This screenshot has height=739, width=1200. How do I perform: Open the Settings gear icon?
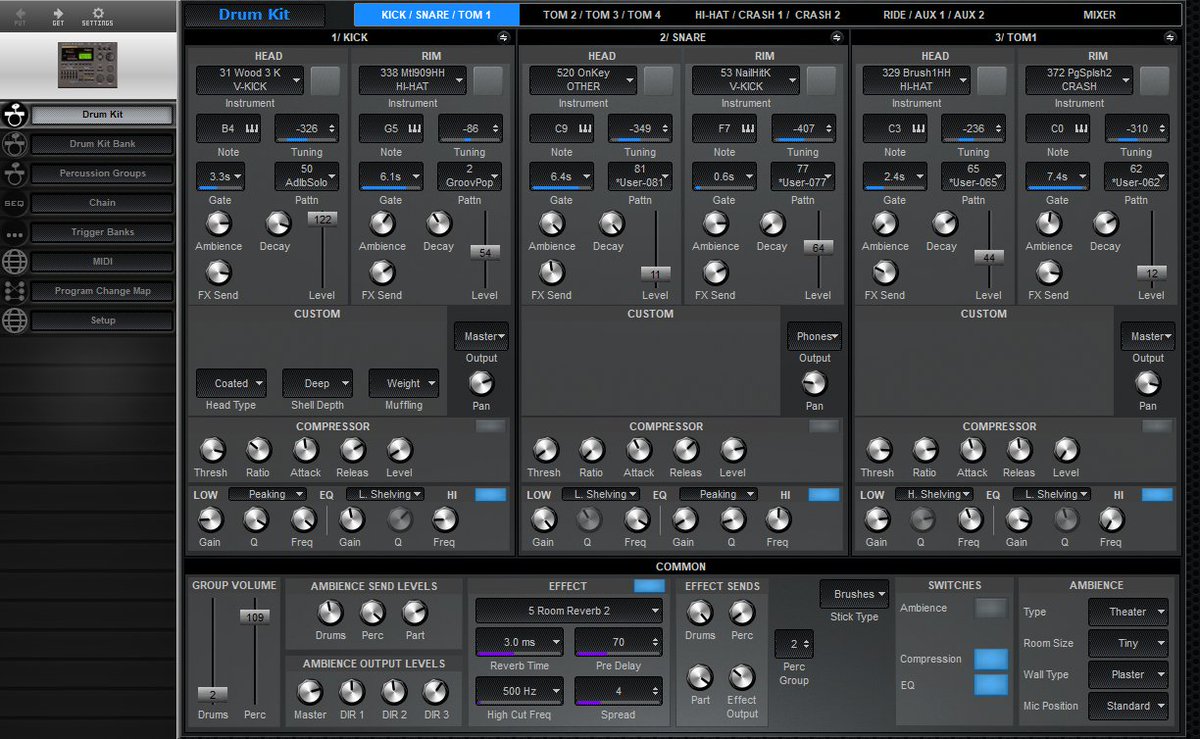point(97,12)
